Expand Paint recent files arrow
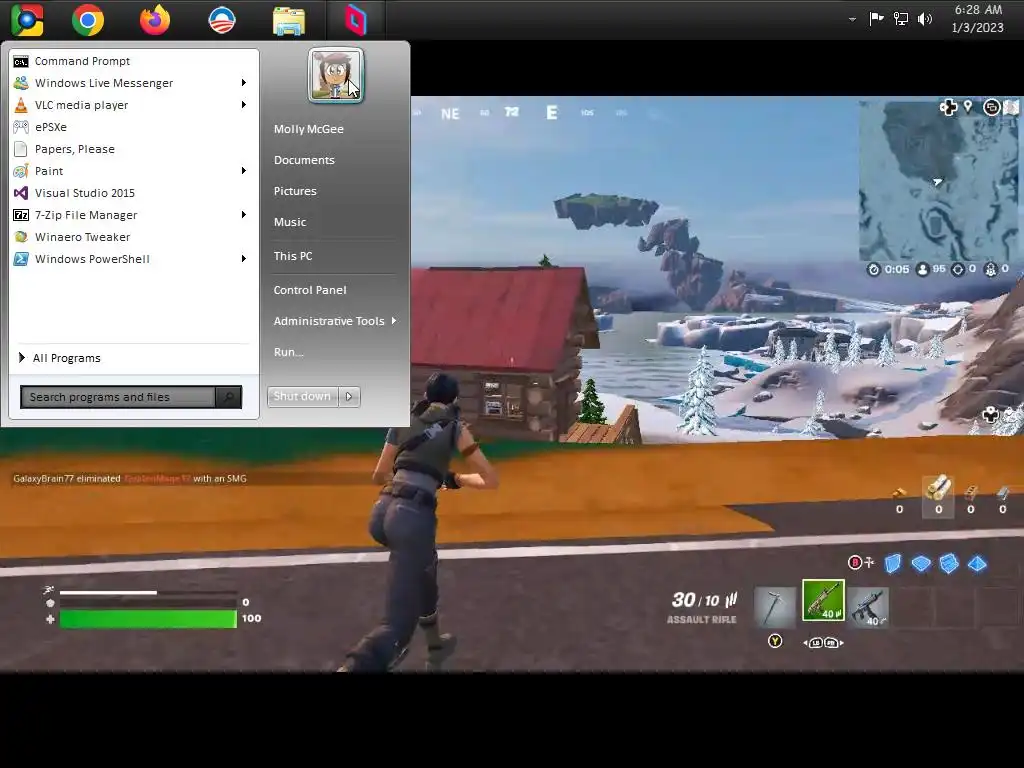Screen dimensions: 1024x768 coord(244,171)
